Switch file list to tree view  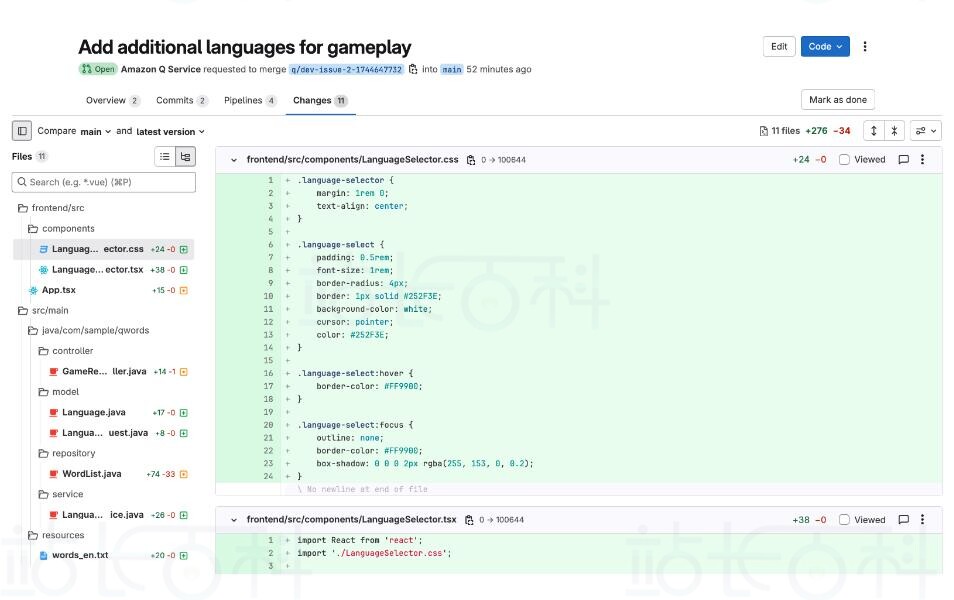185,156
